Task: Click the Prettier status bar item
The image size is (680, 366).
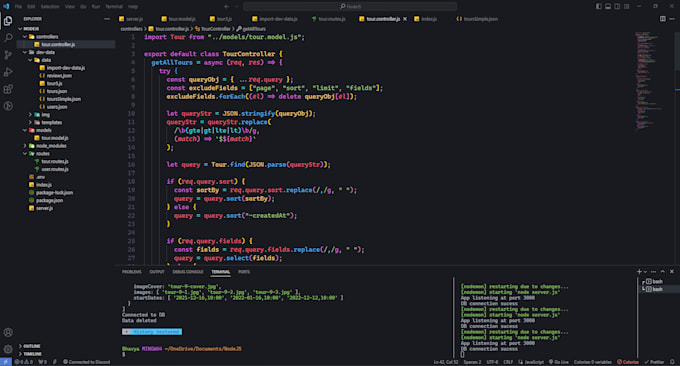Action: 654,362
